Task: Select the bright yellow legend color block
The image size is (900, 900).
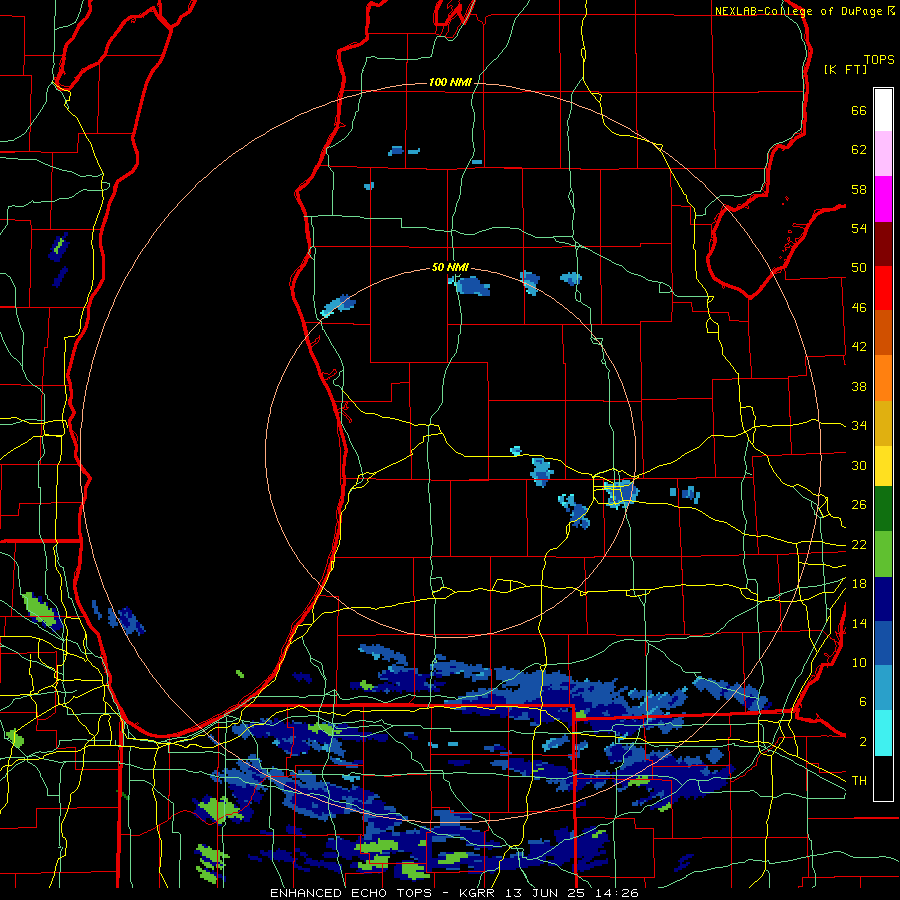Action: coord(883,465)
